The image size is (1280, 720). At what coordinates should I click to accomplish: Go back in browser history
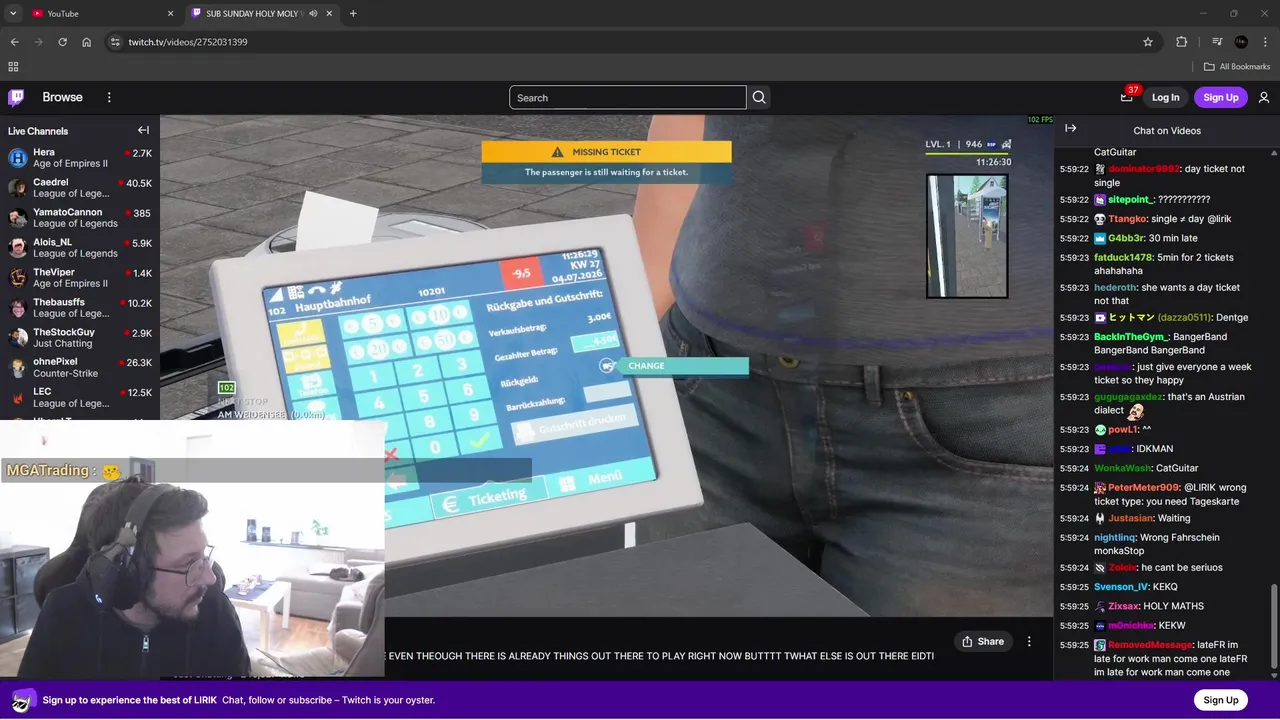[x=14, y=42]
